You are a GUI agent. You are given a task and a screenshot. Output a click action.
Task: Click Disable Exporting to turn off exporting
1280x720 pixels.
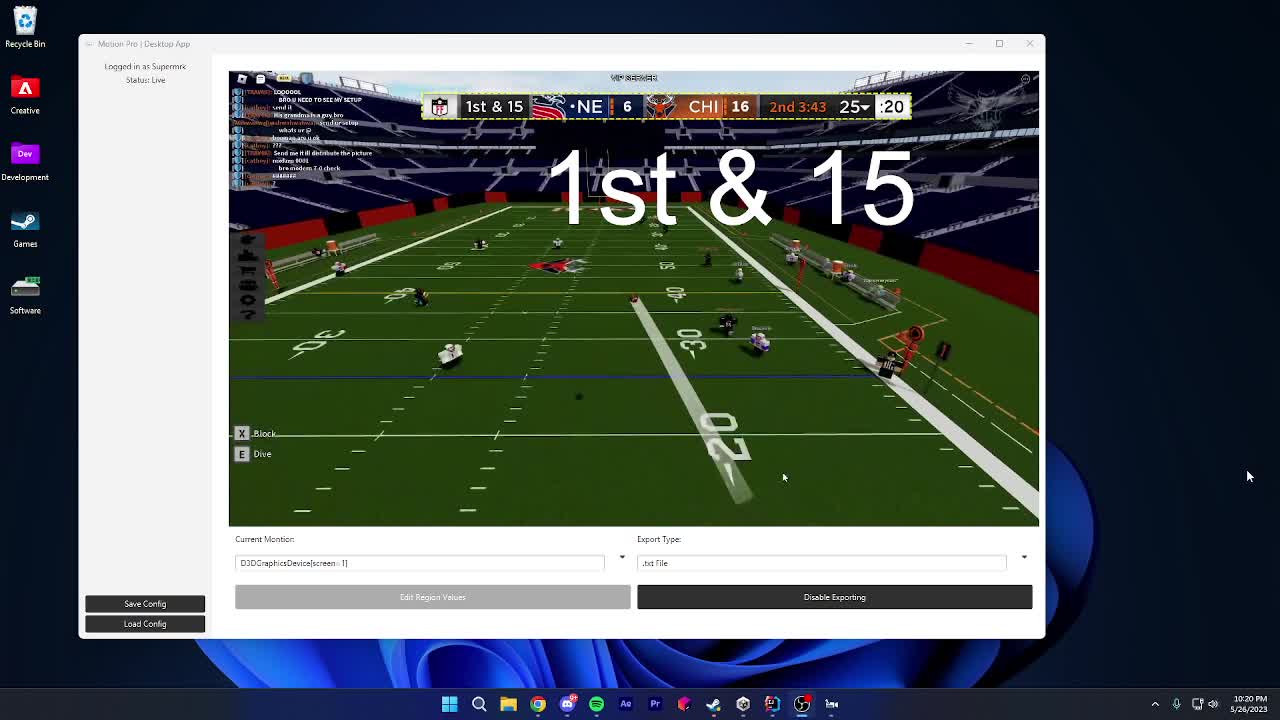[834, 597]
